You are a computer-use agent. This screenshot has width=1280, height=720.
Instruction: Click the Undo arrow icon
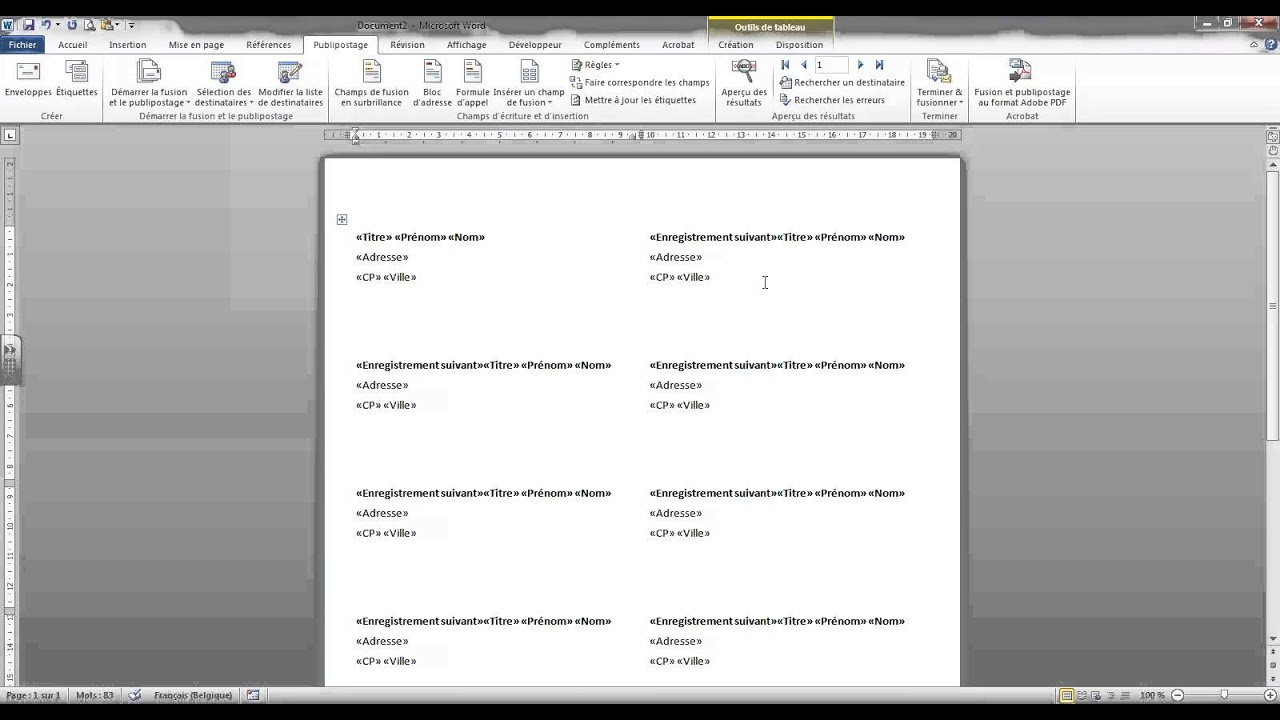click(45, 25)
